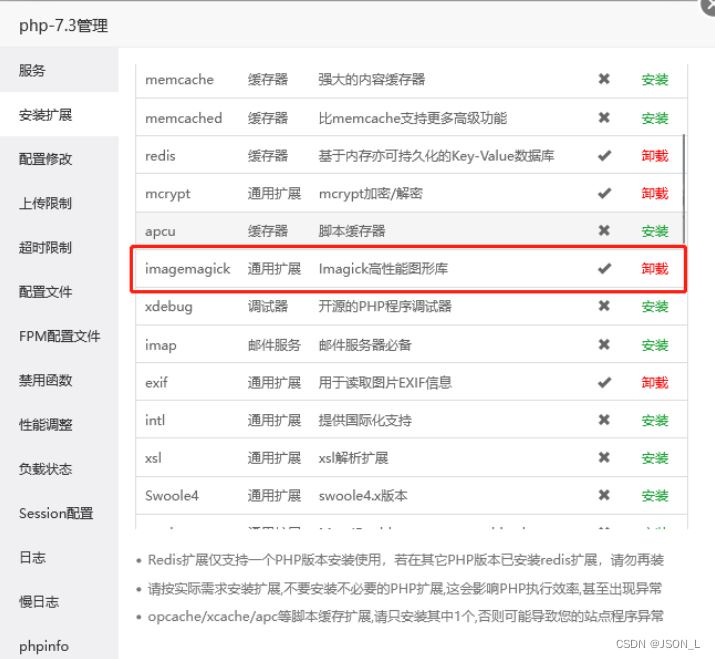Open the phpinfo tab
Viewport: 715px width, 659px height.
coord(59,646)
